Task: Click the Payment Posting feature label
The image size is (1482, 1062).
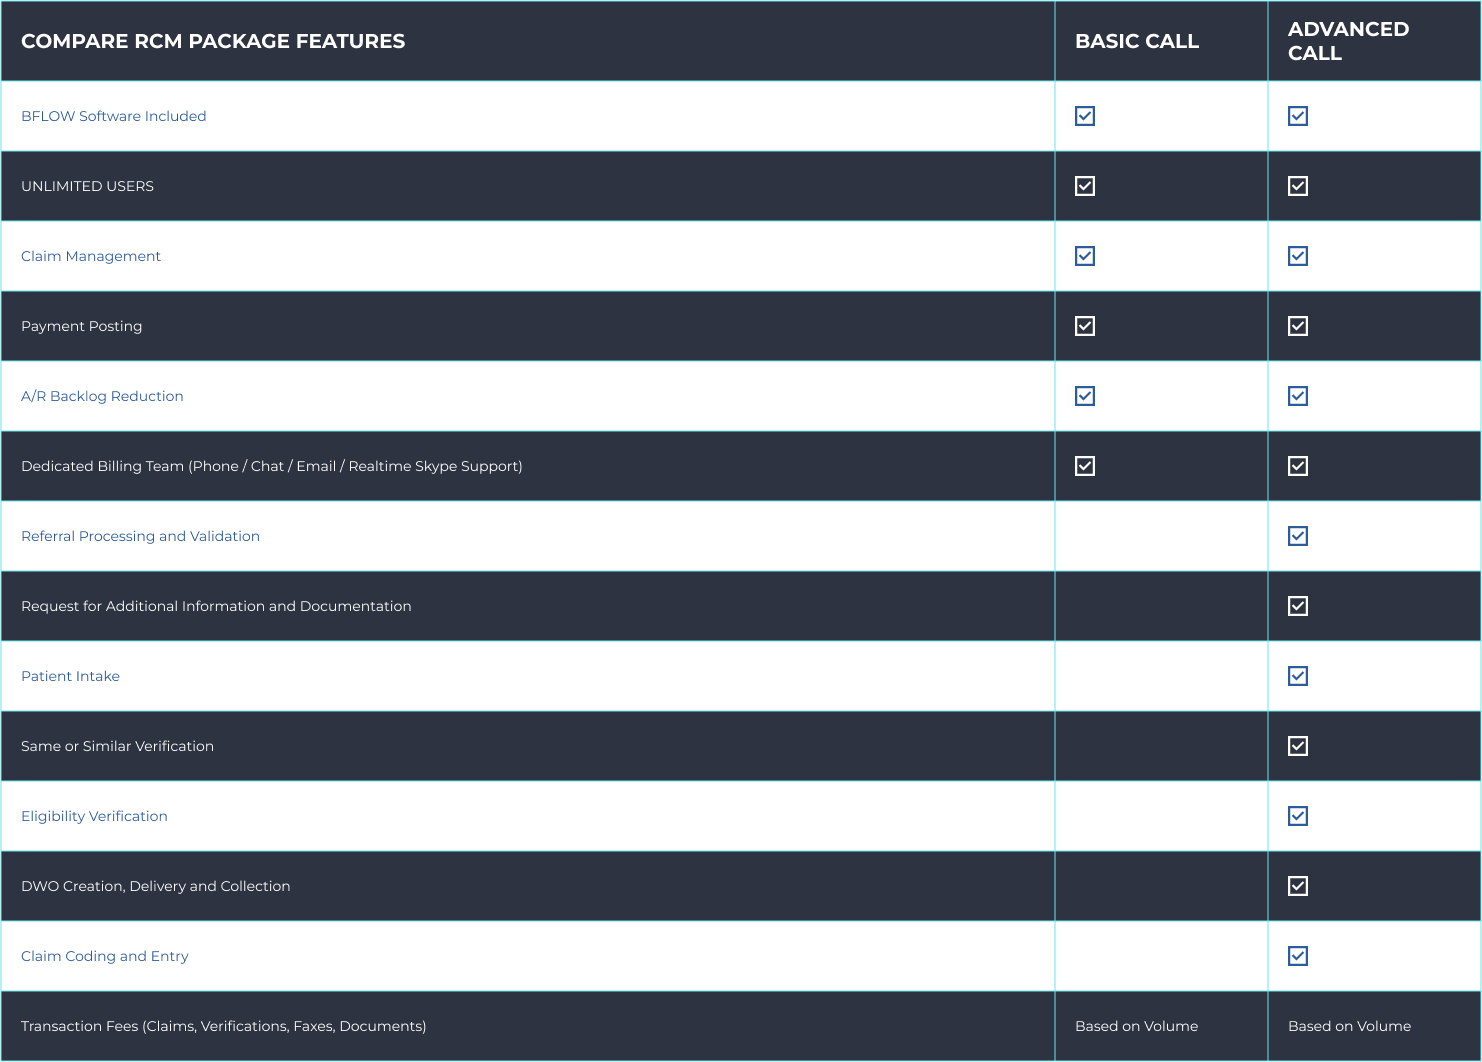Action: (82, 326)
